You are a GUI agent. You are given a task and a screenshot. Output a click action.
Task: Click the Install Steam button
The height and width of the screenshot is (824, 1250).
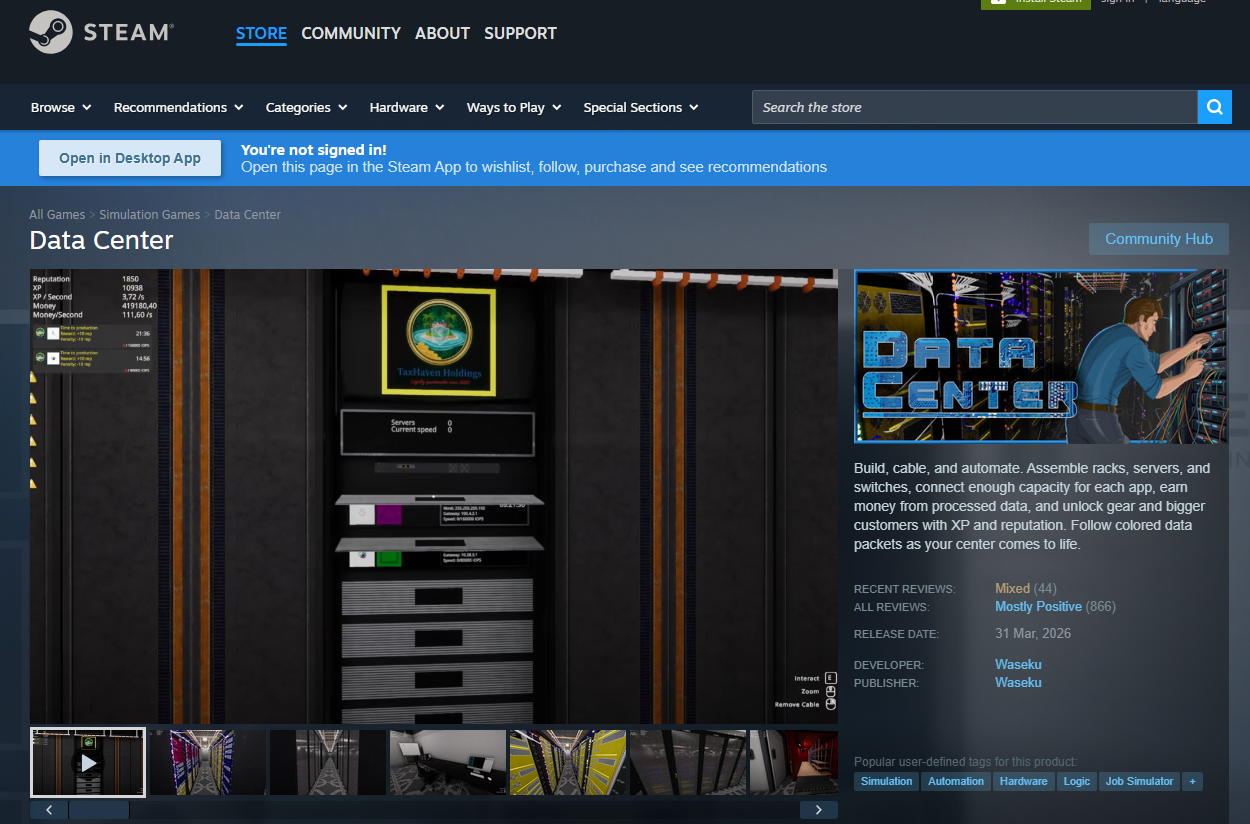[x=1035, y=3]
